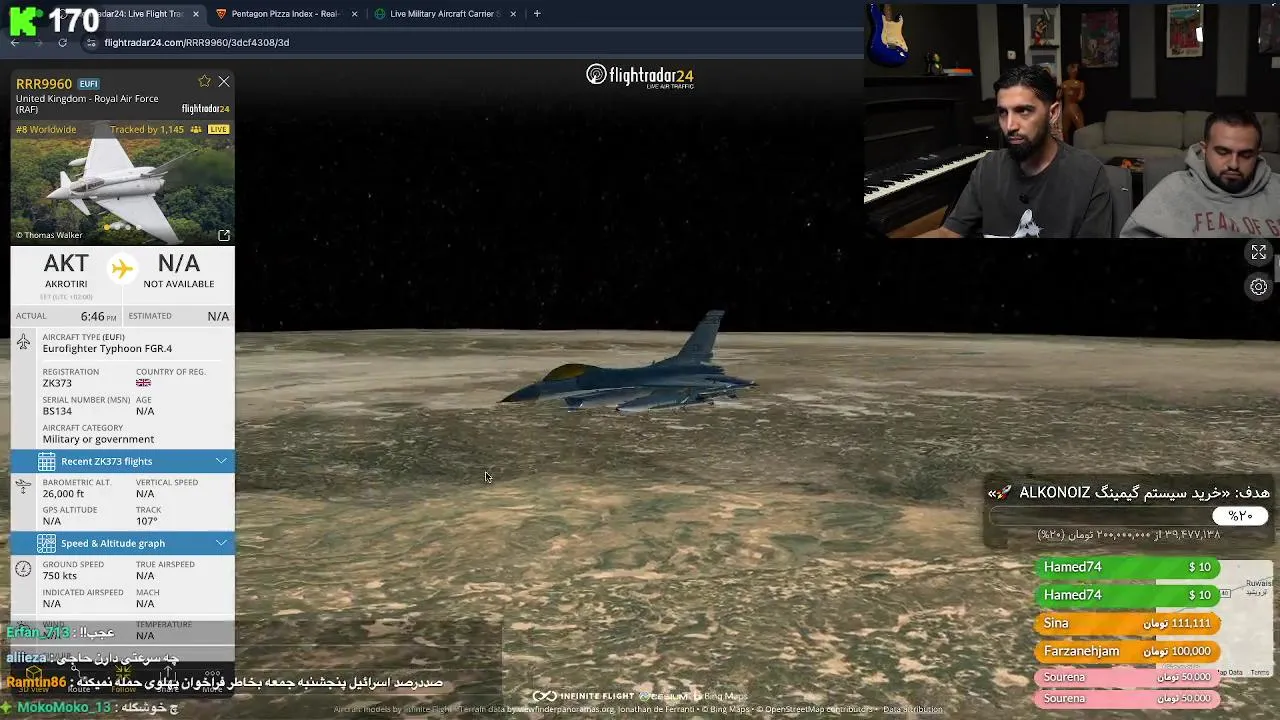Click the LIVE badge on photo
The image size is (1280, 720).
[218, 130]
